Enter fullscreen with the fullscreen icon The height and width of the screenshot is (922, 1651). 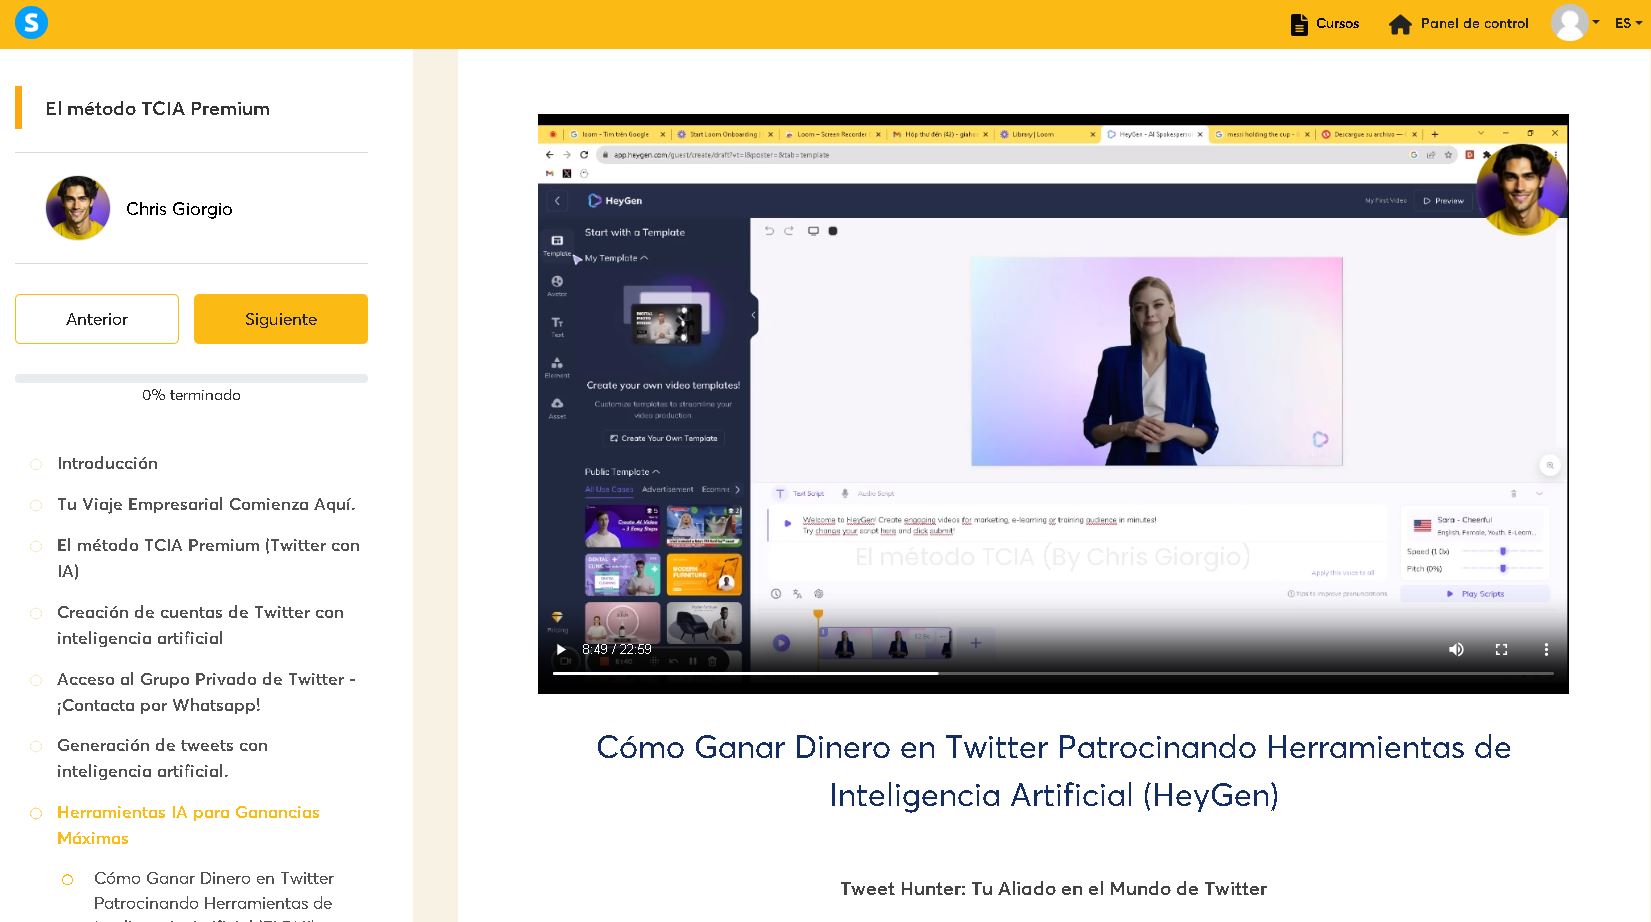pos(1501,649)
